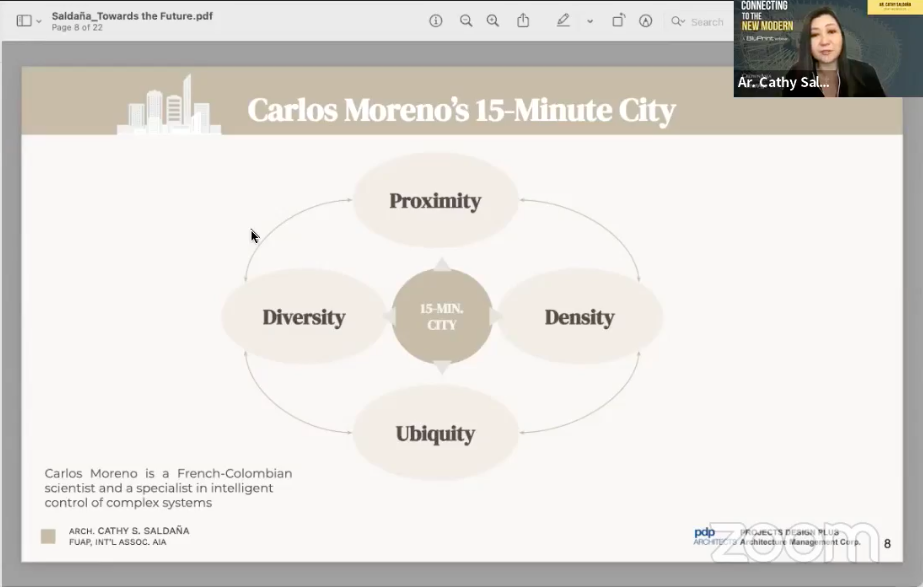Viewport: 923px width, 587px height.
Task: Click the Search field
Action: (706, 21)
